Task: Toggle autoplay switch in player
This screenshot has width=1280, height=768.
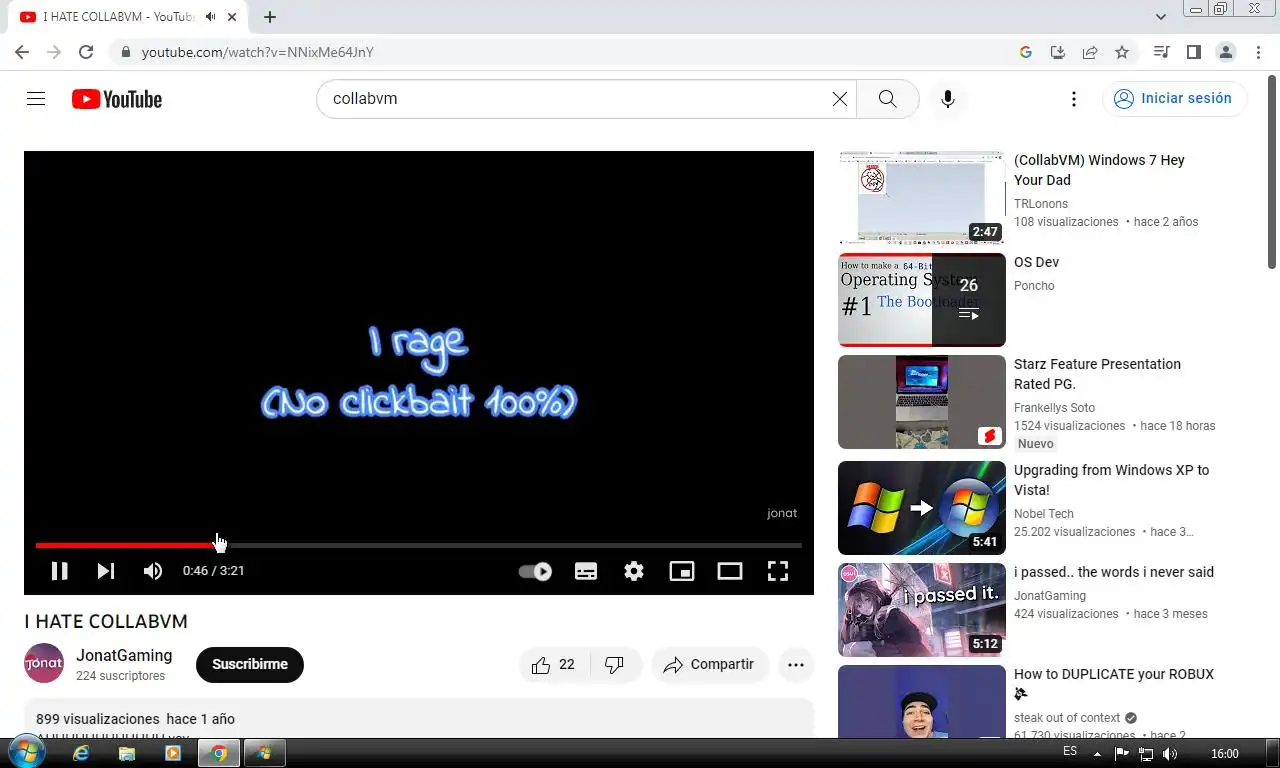Action: (535, 572)
